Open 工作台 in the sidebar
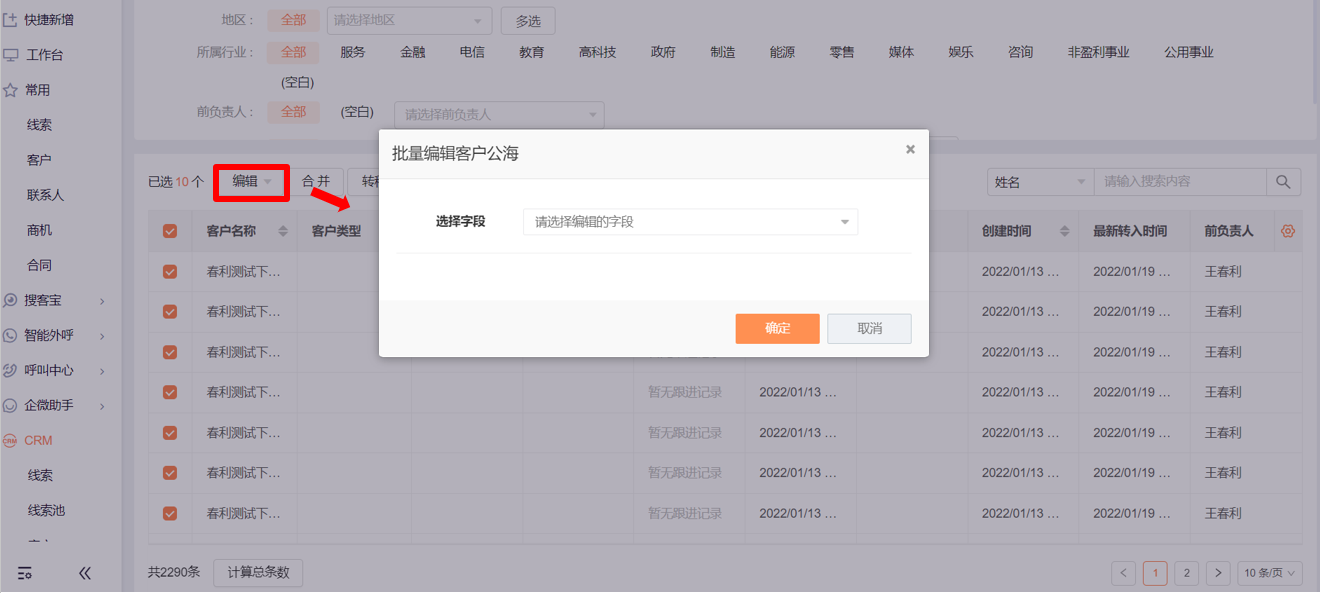Screen dimensions: 1320x593 click(44, 55)
